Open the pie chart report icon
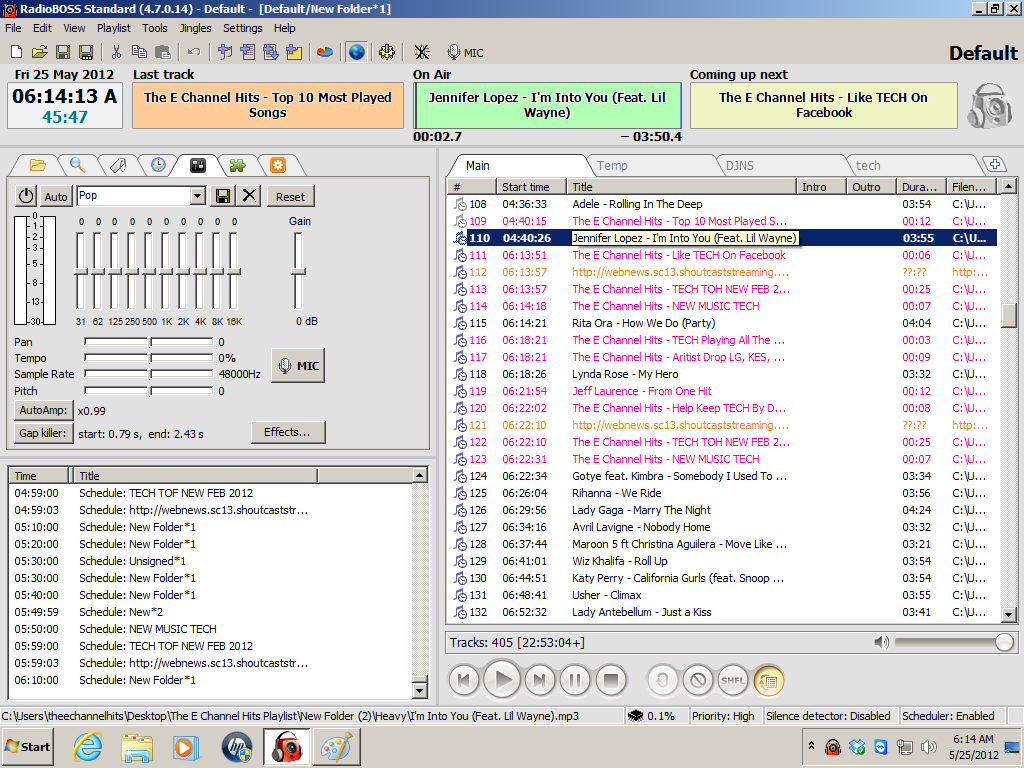 pos(325,52)
